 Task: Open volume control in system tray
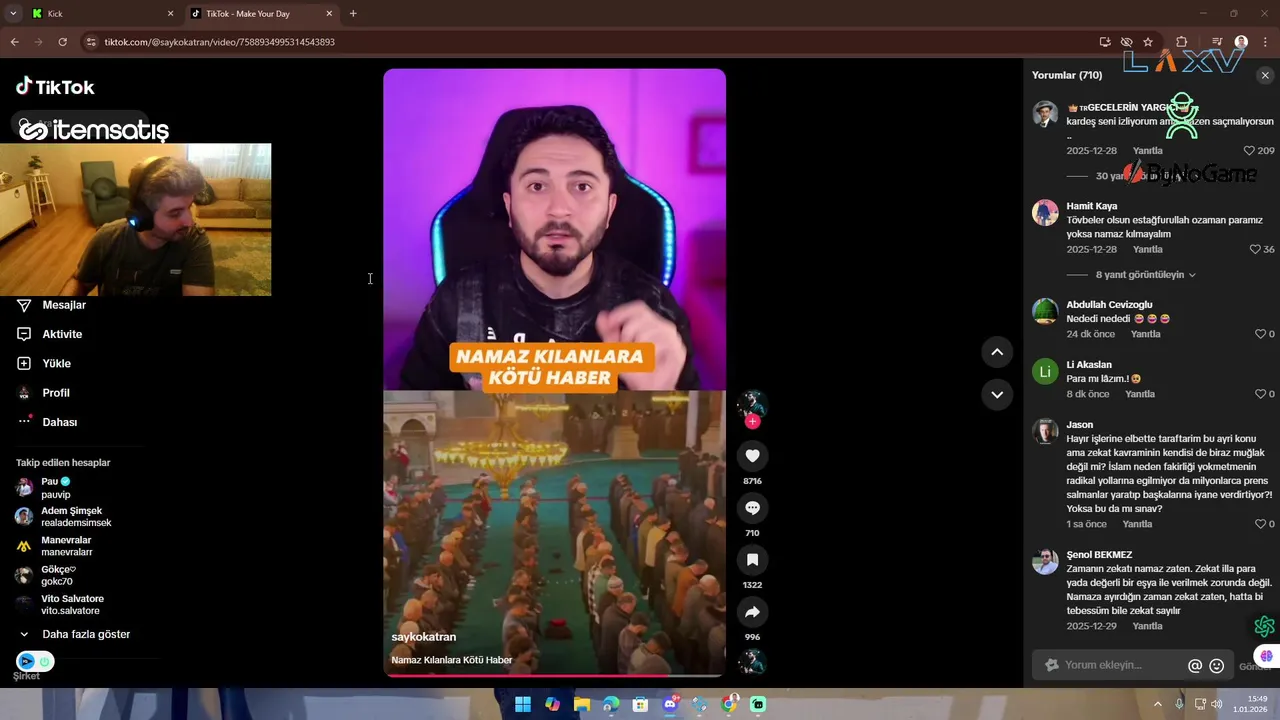click(1217, 704)
